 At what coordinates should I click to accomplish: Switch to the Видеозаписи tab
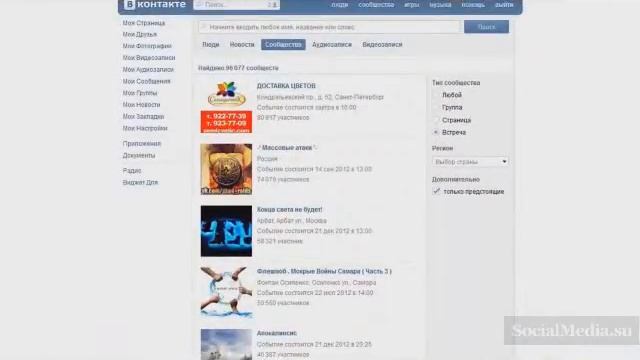(x=382, y=44)
